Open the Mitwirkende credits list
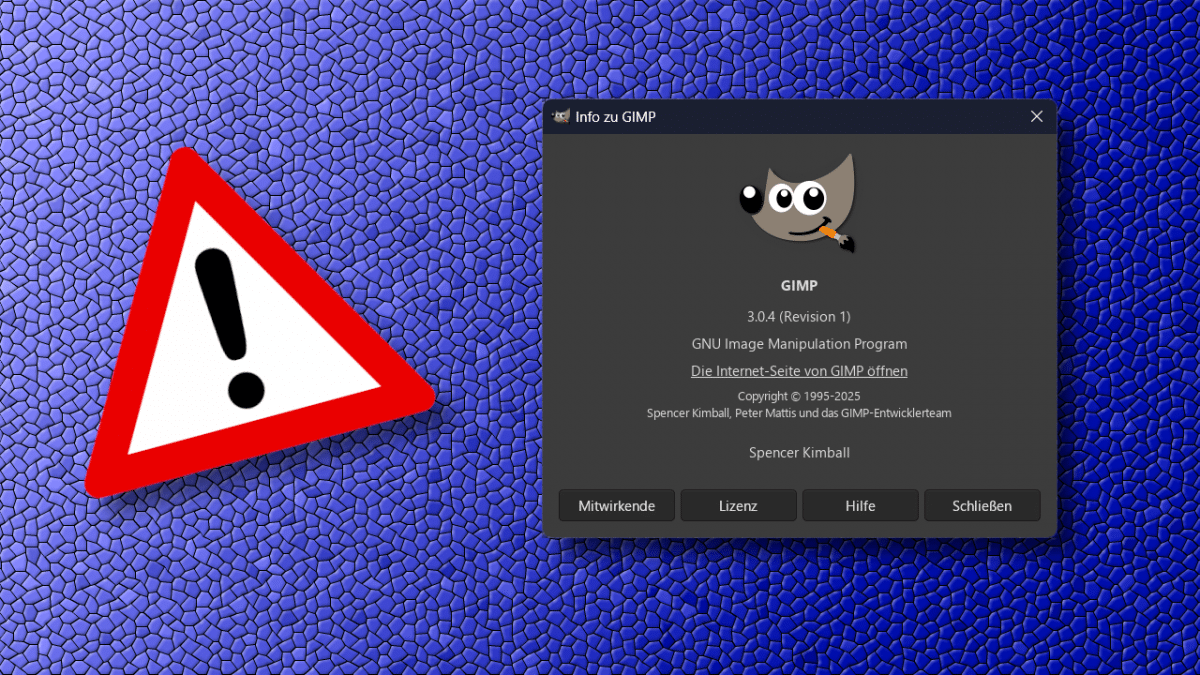 tap(616, 506)
